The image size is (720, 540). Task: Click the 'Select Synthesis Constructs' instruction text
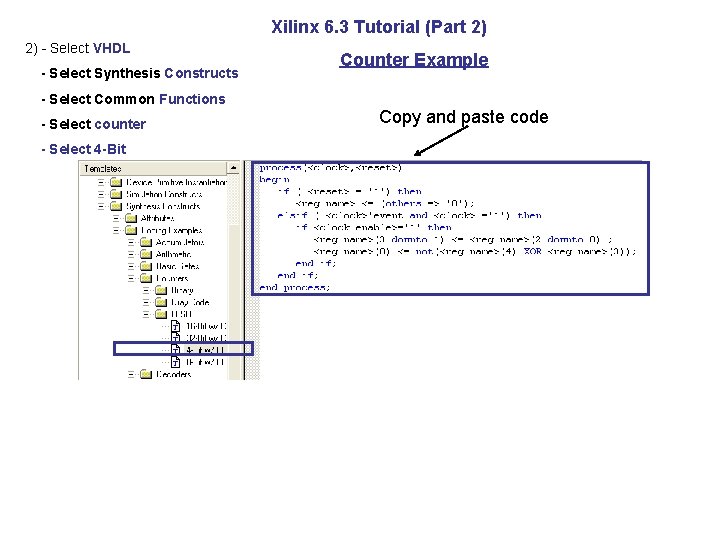point(144,73)
